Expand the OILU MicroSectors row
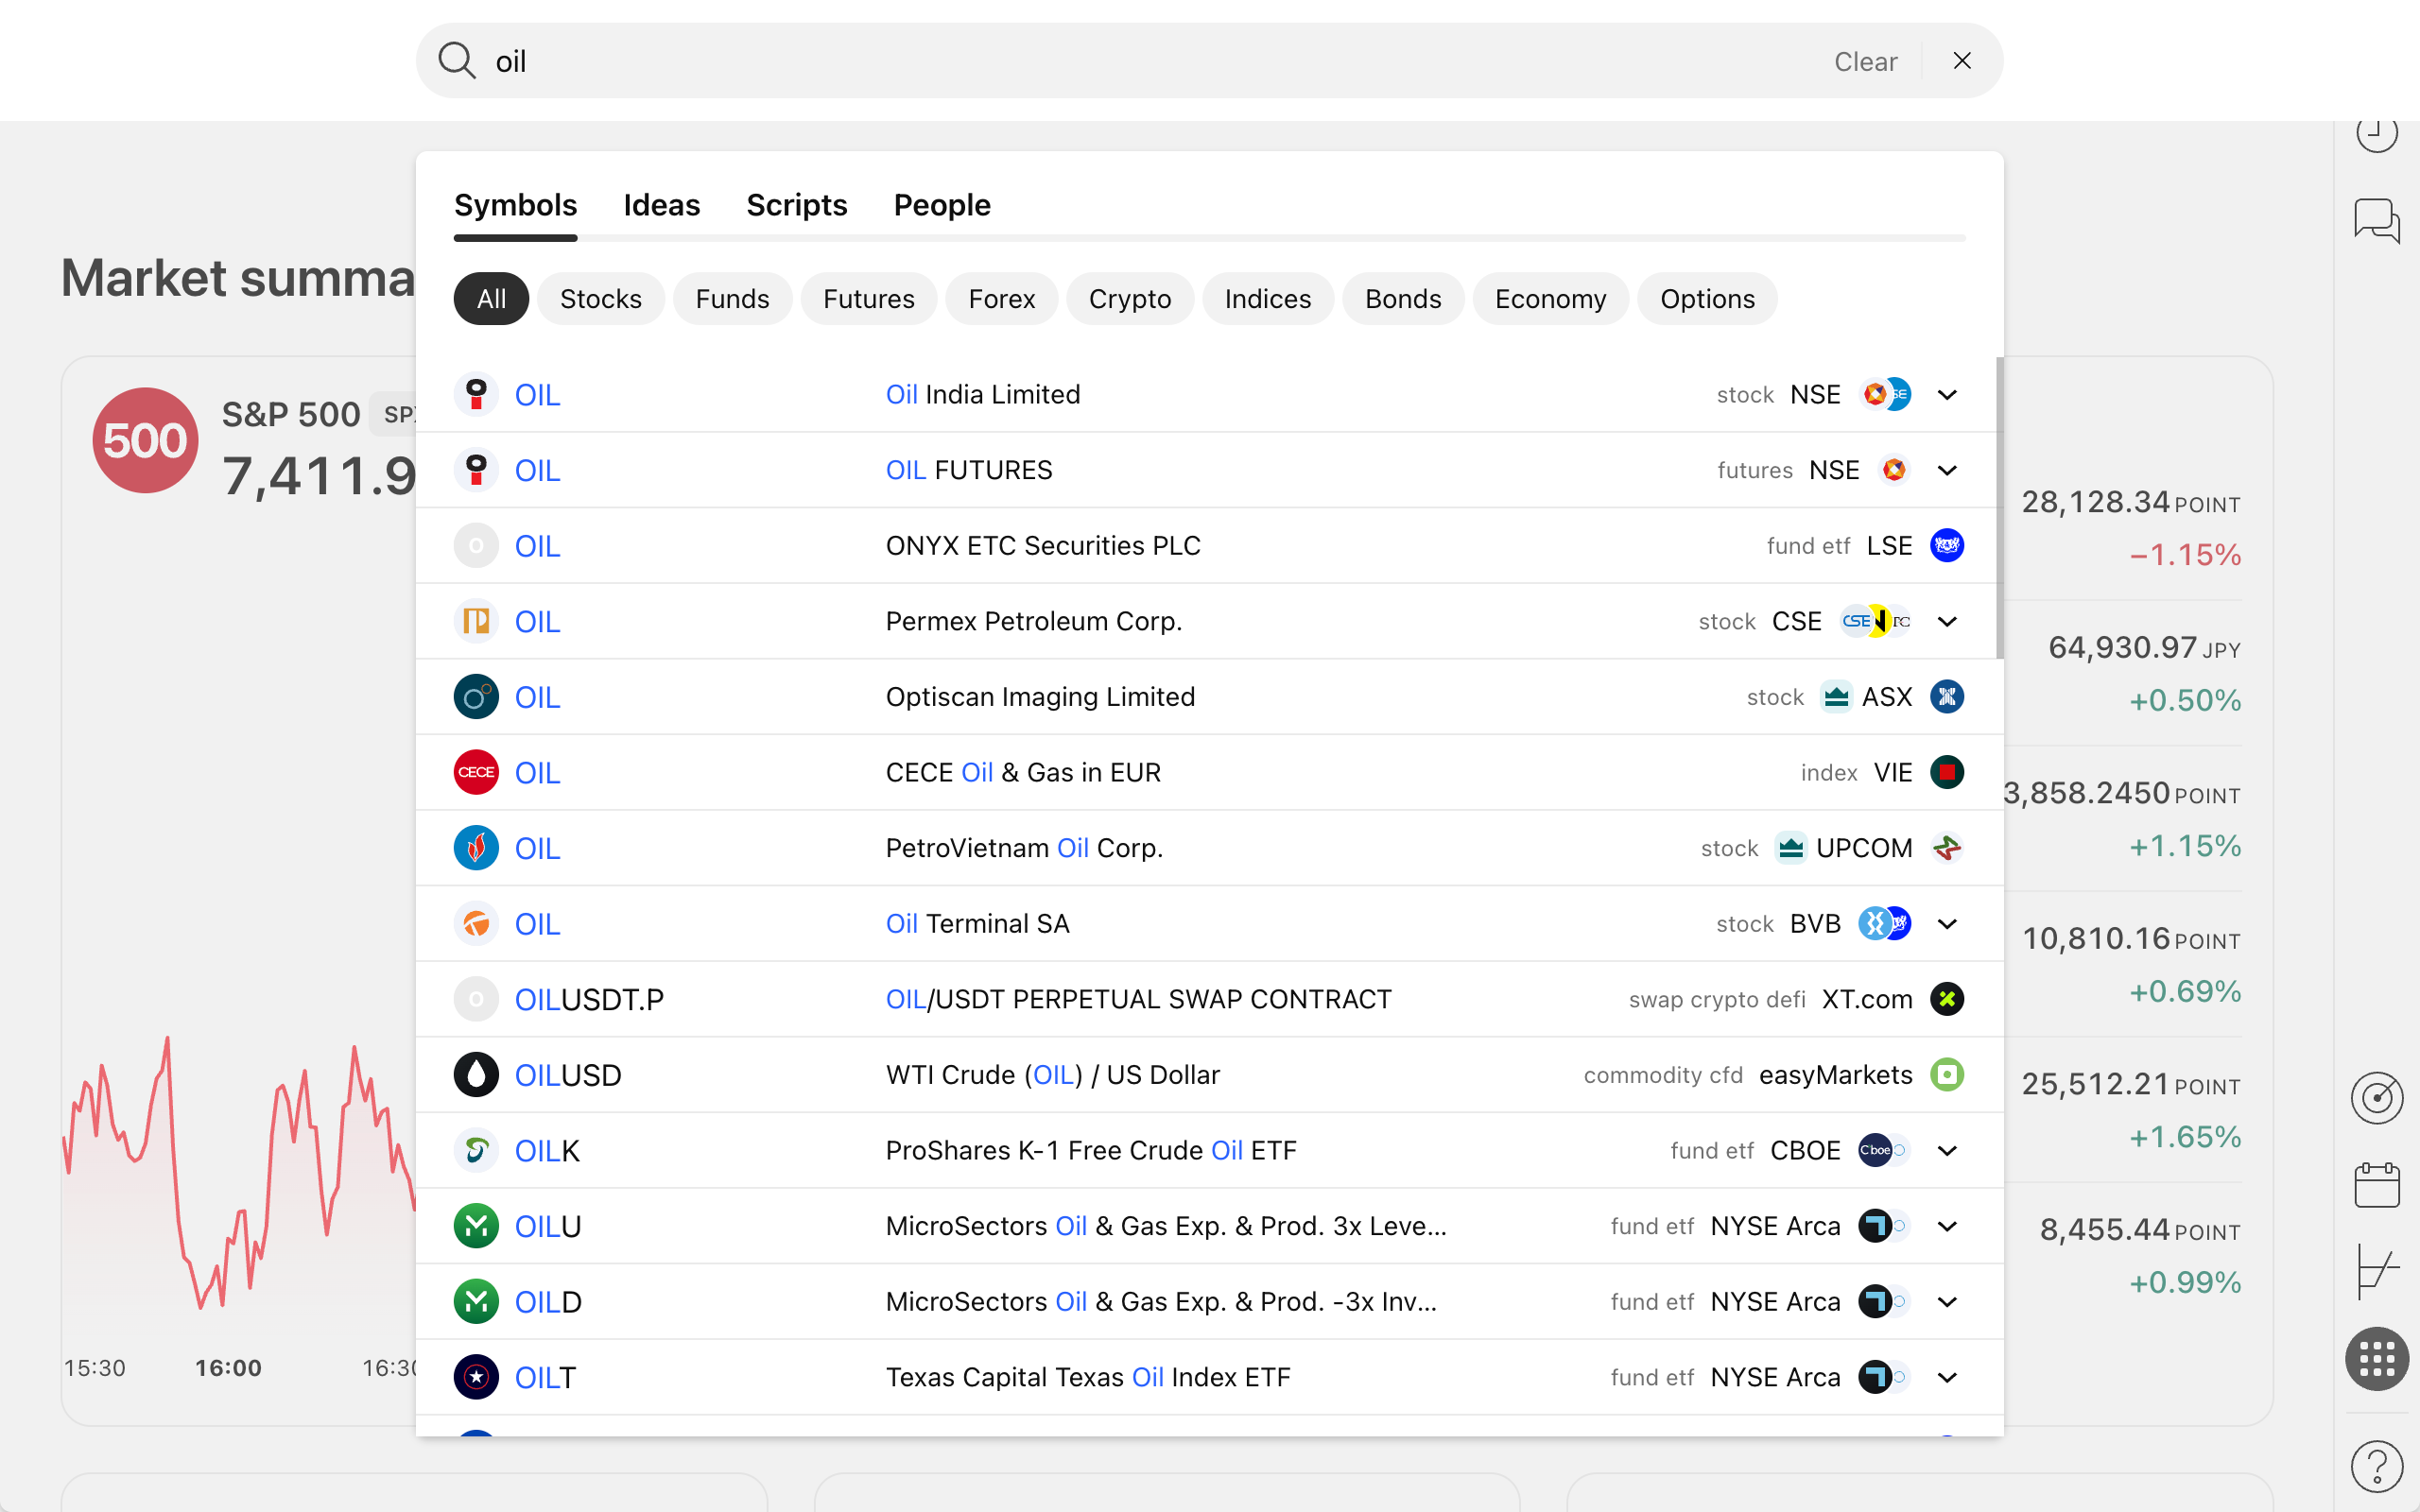The height and width of the screenshot is (1512, 2420). tap(1947, 1226)
